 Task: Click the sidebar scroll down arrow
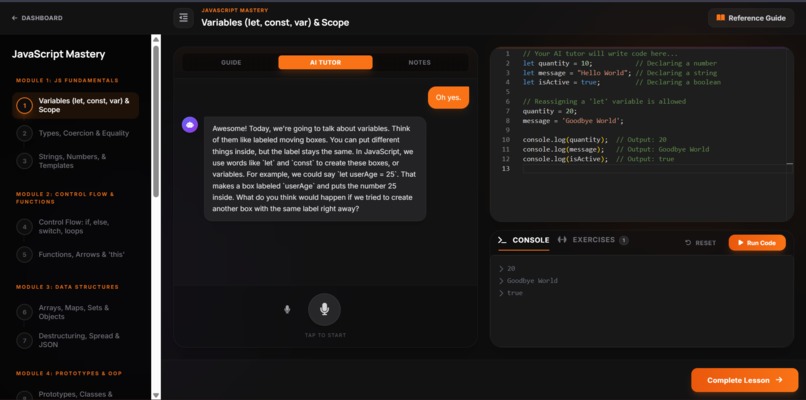click(156, 395)
